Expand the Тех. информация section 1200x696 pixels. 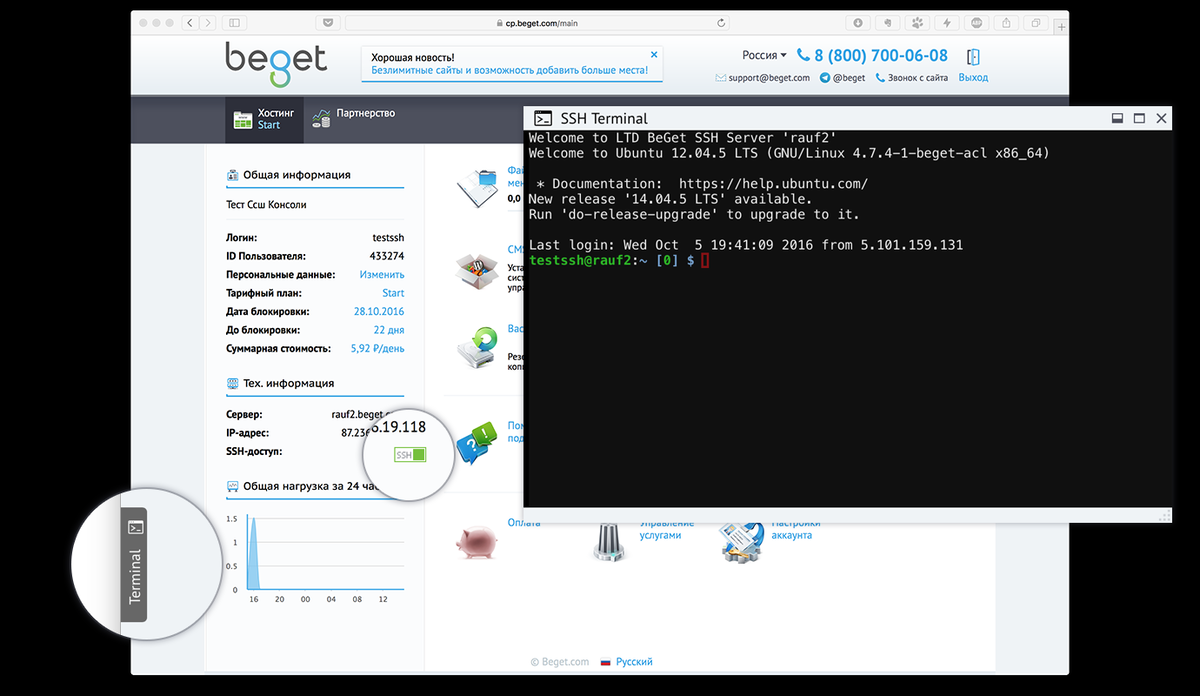click(x=288, y=382)
